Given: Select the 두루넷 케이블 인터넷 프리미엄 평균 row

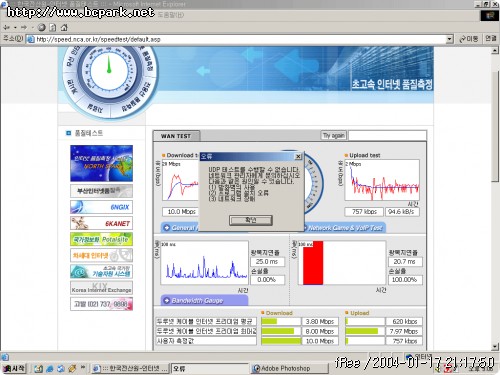Looking at the screenshot, I should click(x=206, y=321).
